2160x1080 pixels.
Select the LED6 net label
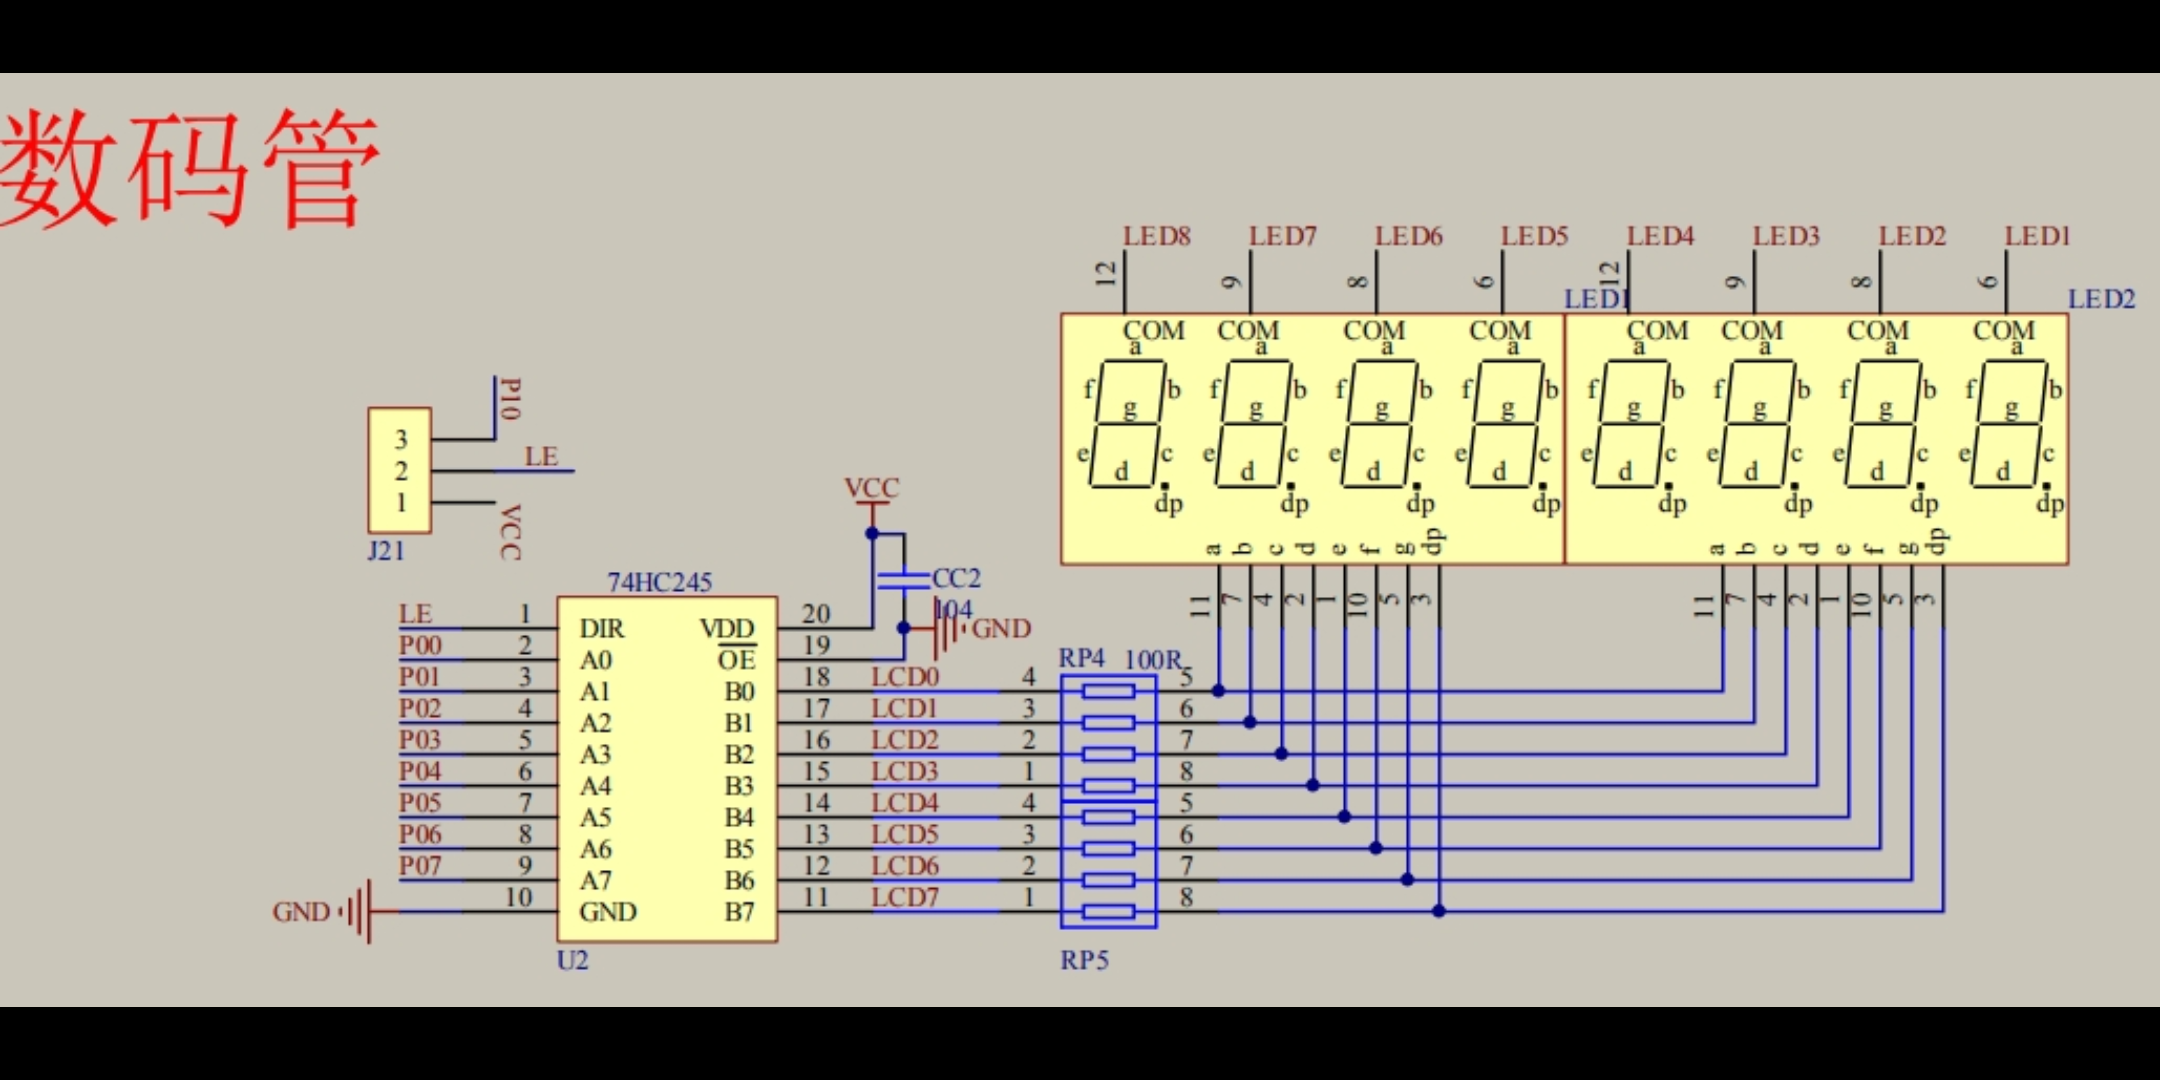pos(1409,236)
